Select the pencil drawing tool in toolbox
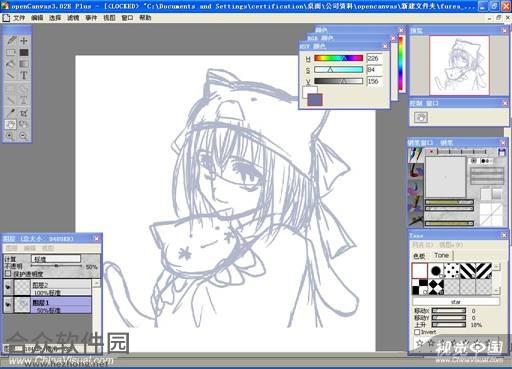The image size is (512, 369). 11,41
